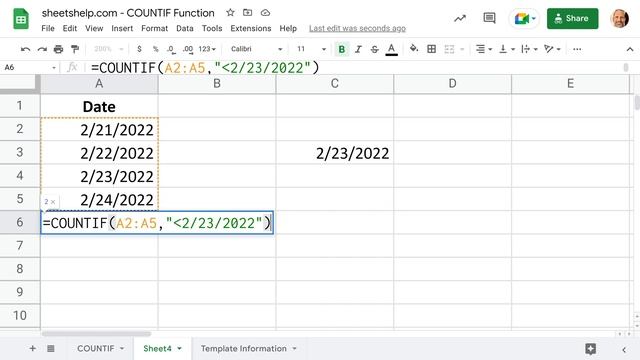The image size is (640, 360).
Task: Open the text rotation dropdown
Action: pos(552,49)
